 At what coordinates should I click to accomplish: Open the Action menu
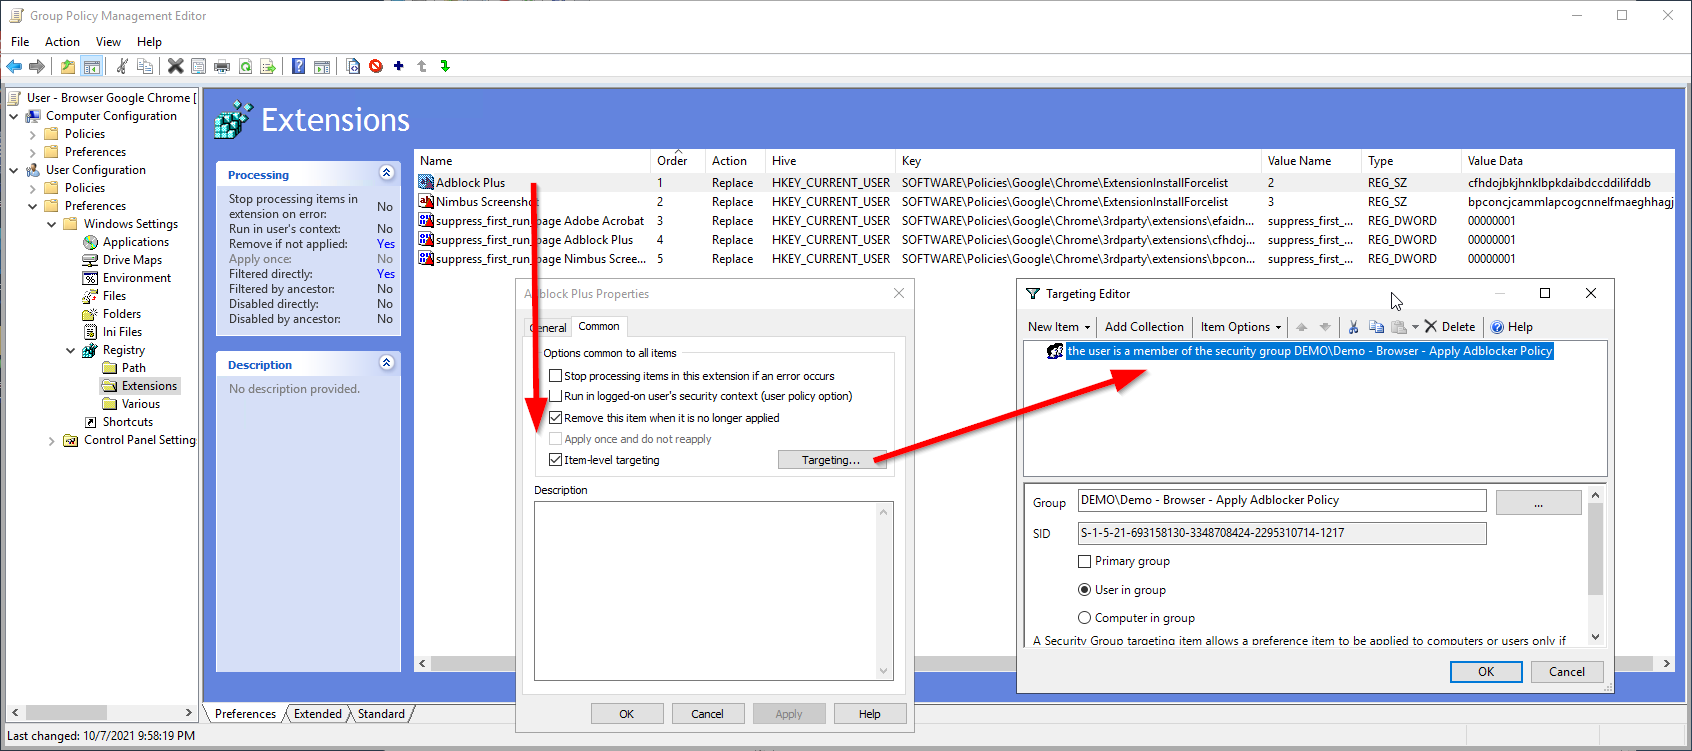point(62,42)
